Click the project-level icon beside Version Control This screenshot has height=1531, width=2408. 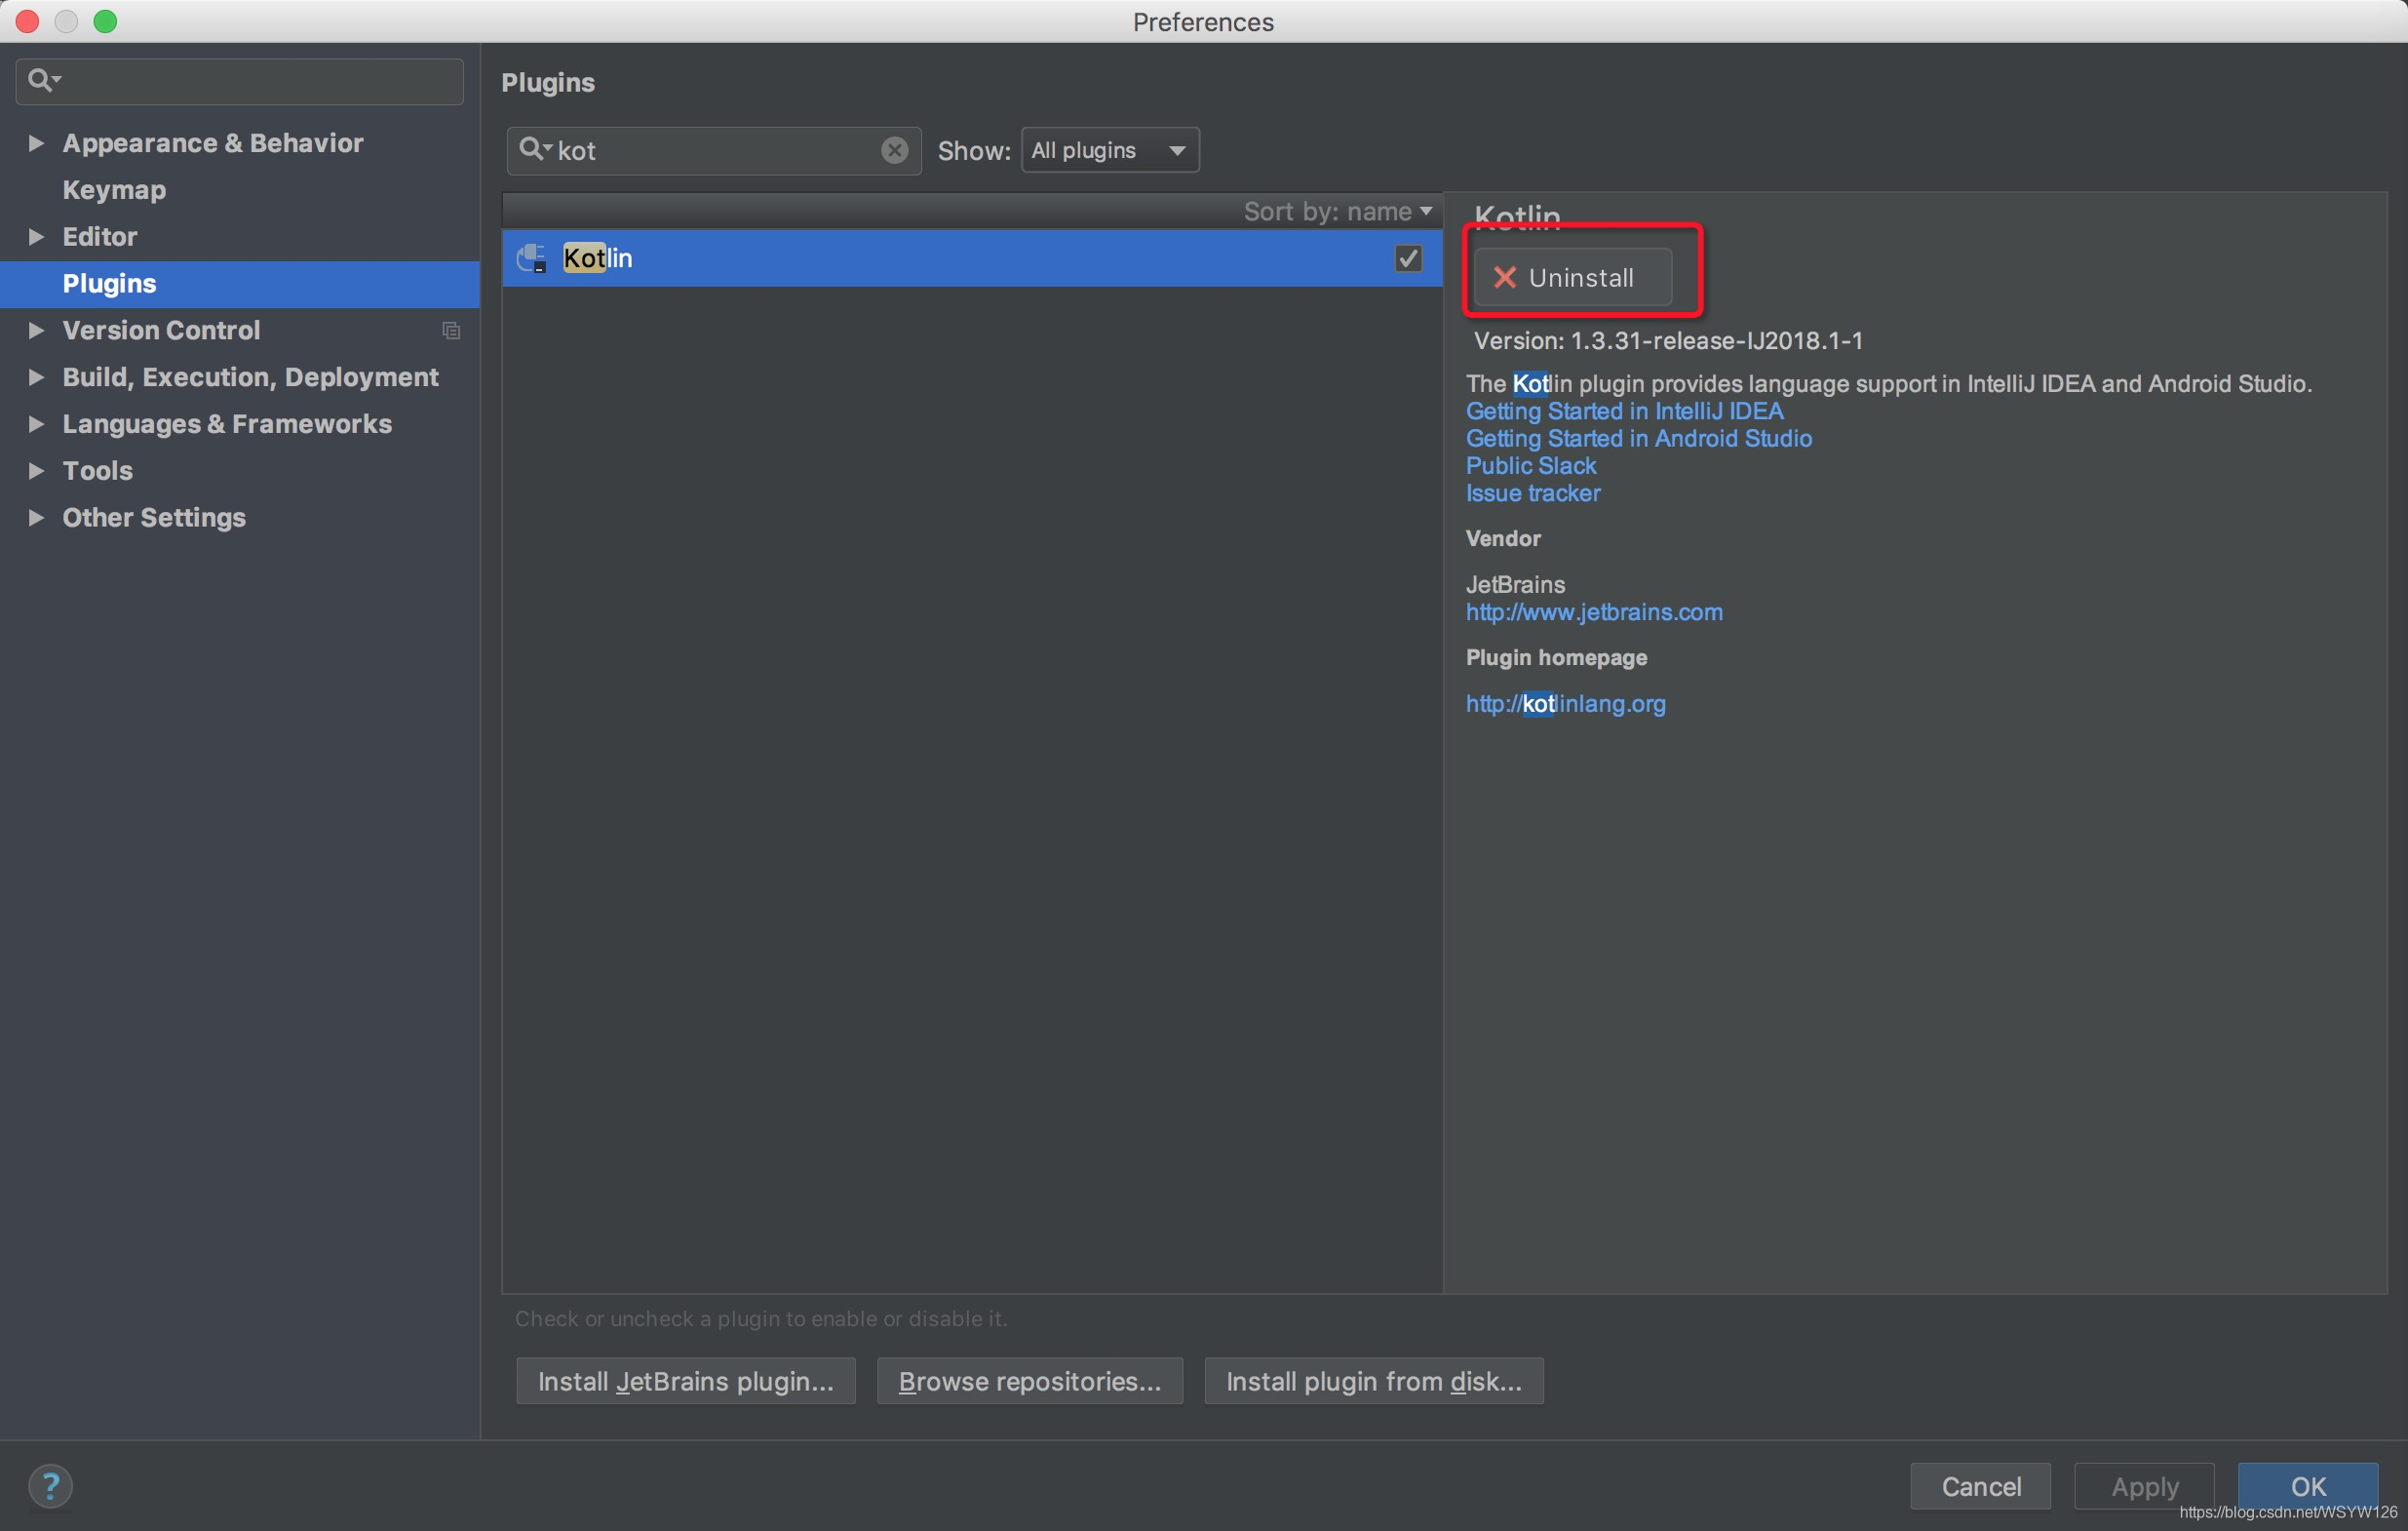tap(451, 330)
